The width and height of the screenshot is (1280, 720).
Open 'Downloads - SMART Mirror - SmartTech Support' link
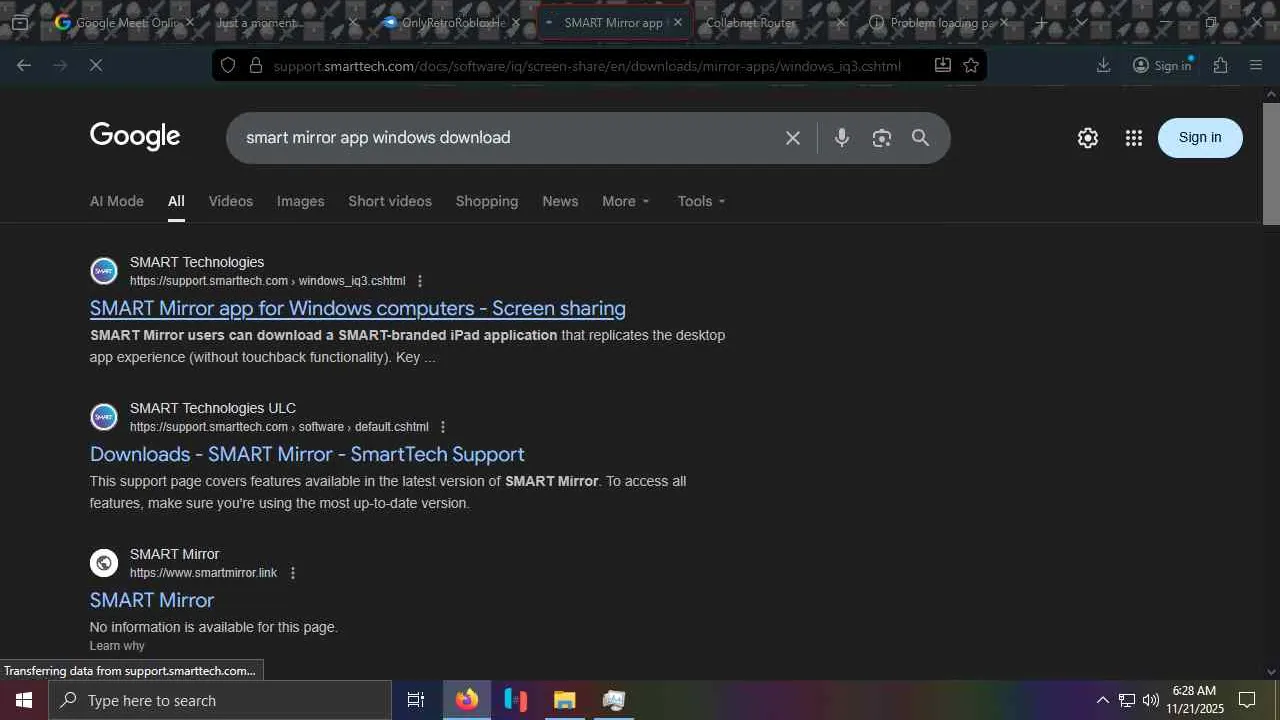[307, 454]
